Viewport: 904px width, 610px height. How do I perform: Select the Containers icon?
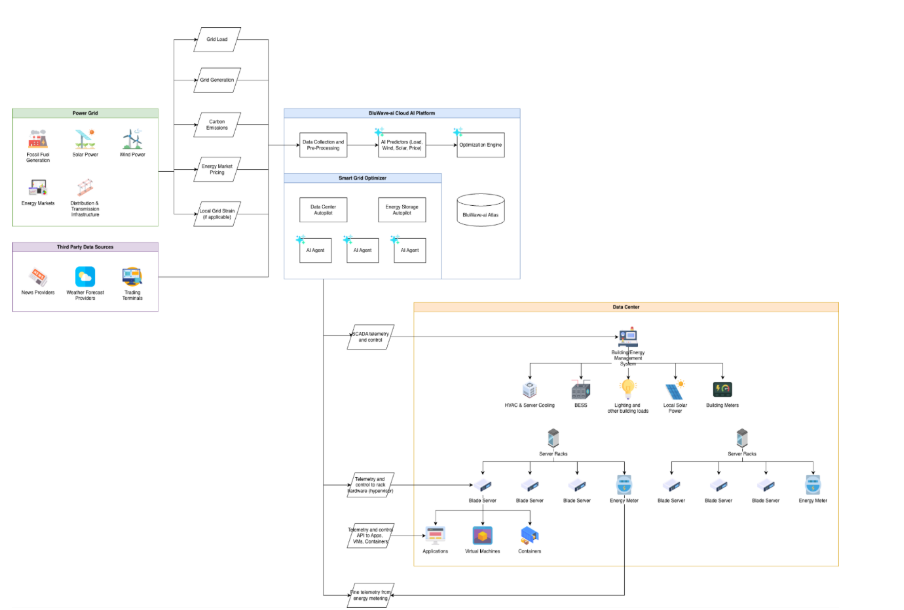click(x=530, y=534)
